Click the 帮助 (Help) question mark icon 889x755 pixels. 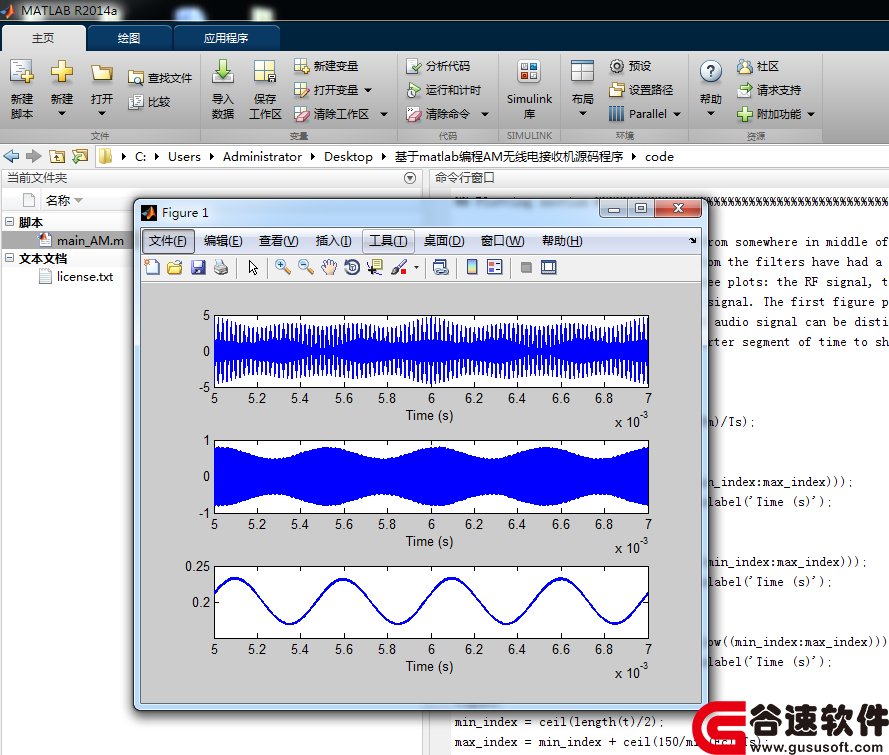[x=710, y=72]
